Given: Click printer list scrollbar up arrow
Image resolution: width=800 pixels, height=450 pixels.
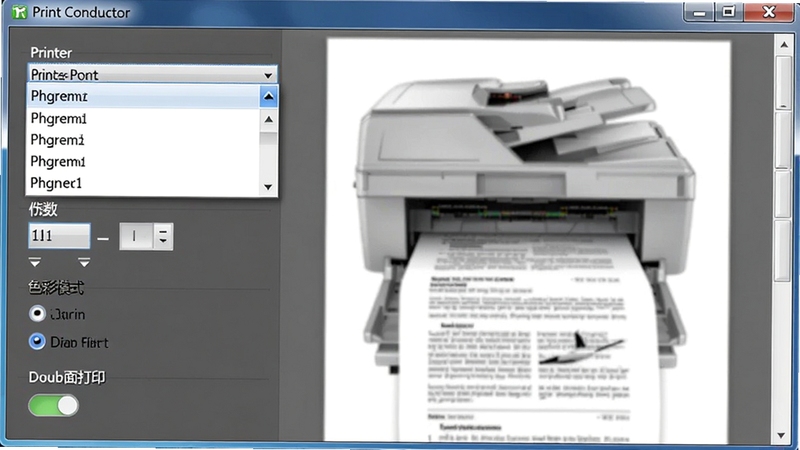Looking at the screenshot, I should click(268, 119).
